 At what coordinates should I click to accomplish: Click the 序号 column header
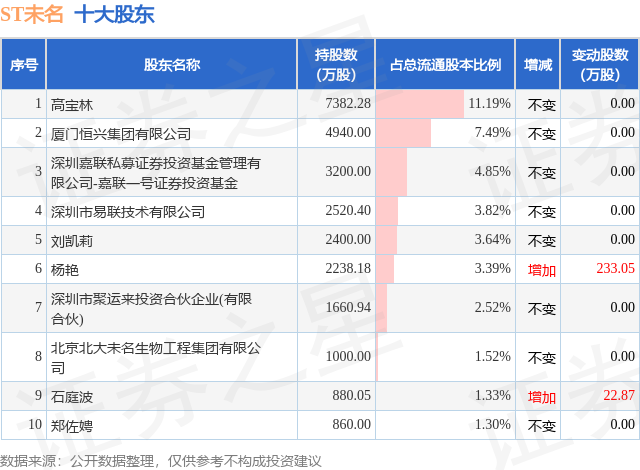(24, 64)
